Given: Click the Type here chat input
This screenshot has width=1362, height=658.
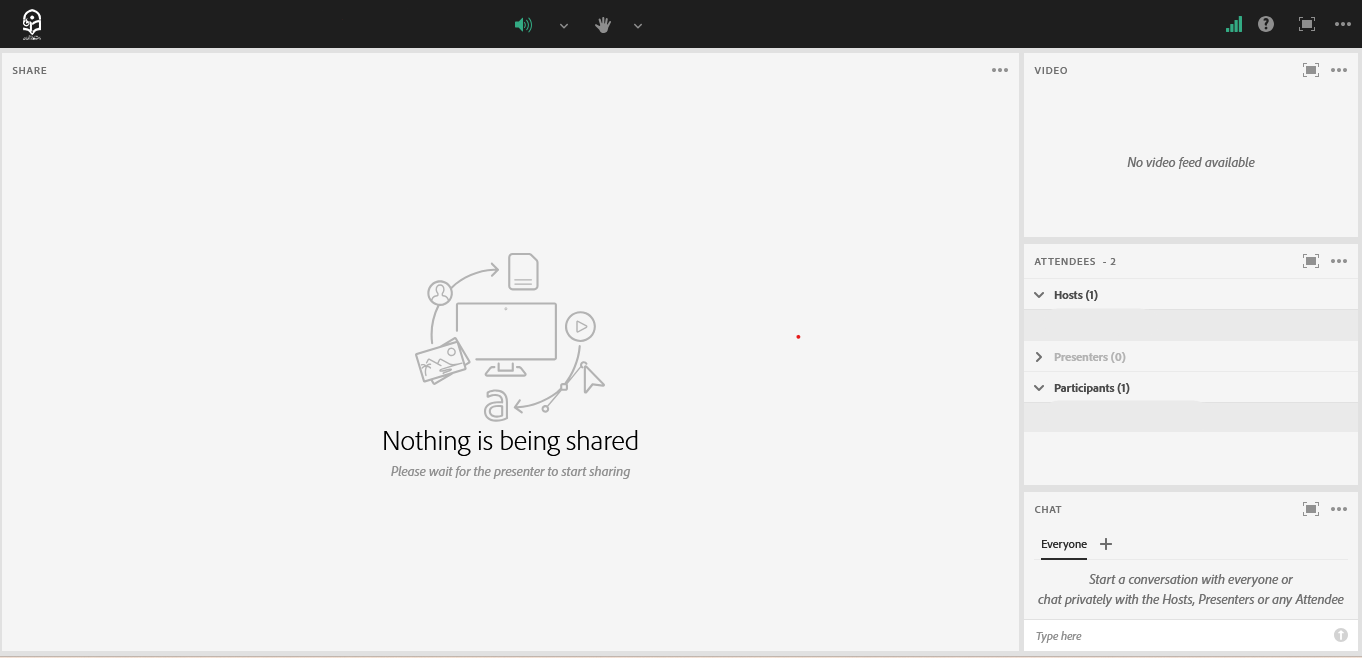Looking at the screenshot, I should (1180, 636).
